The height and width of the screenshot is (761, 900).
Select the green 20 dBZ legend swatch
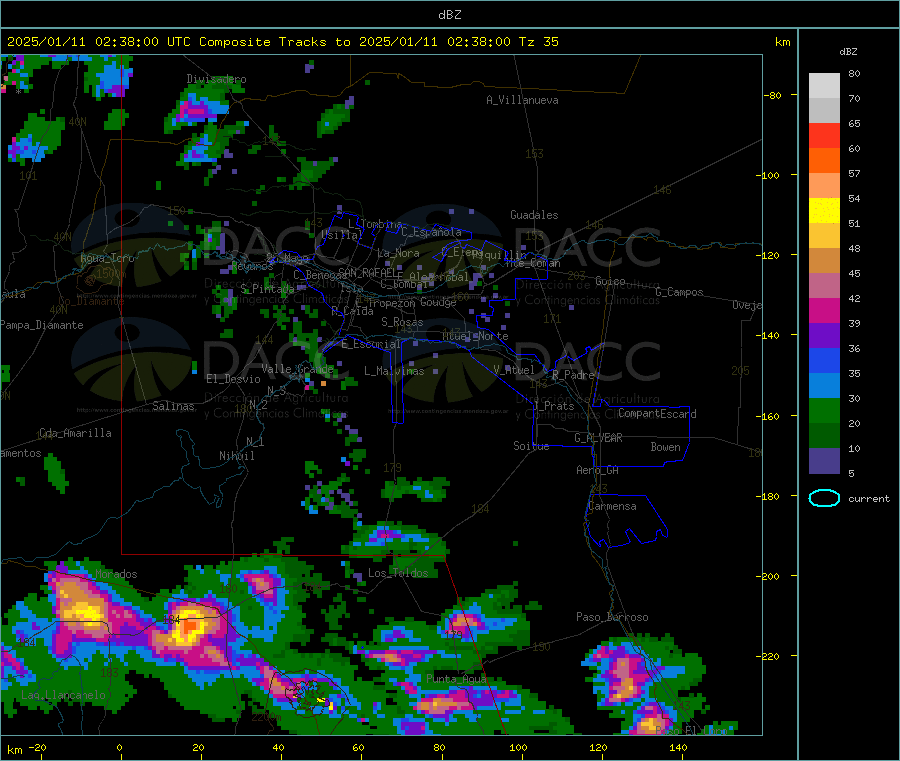[824, 410]
